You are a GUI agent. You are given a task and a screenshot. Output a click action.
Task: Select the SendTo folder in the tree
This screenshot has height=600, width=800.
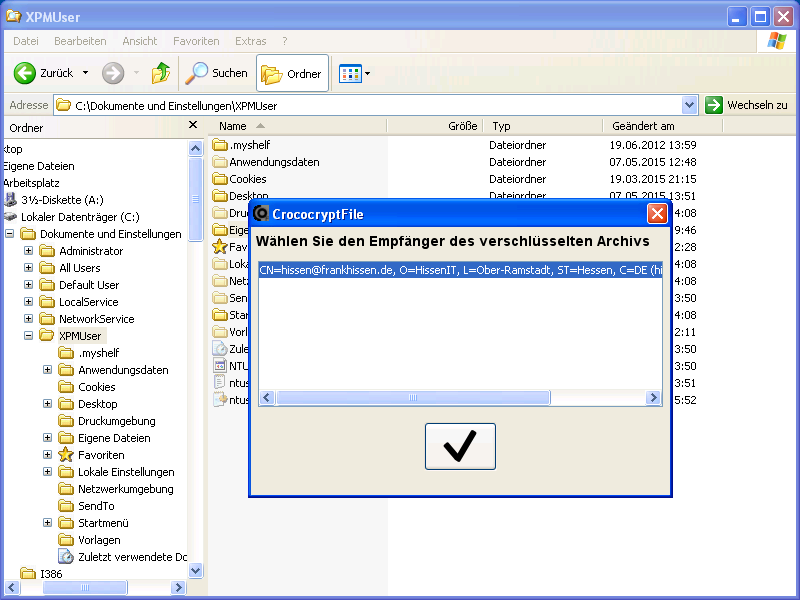86,506
